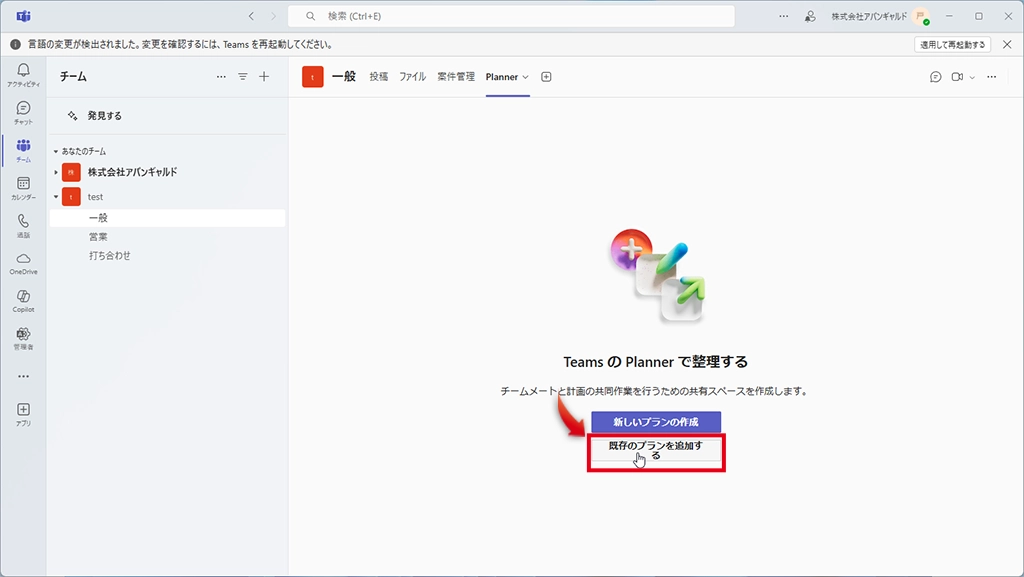
Task: Open Copilot from the left rail
Action: [x=24, y=301]
